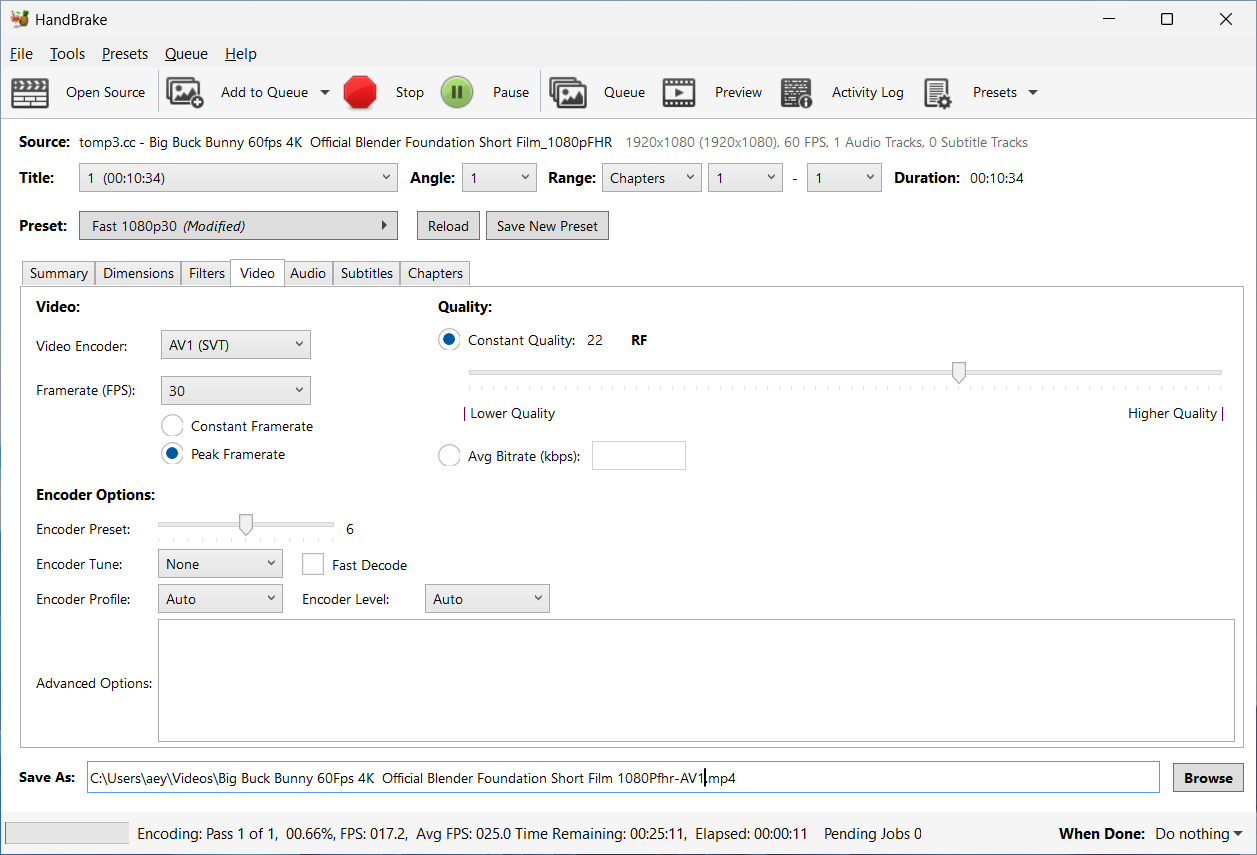Click the Reload preset button
Viewport: 1257px width, 855px height.
(x=448, y=226)
